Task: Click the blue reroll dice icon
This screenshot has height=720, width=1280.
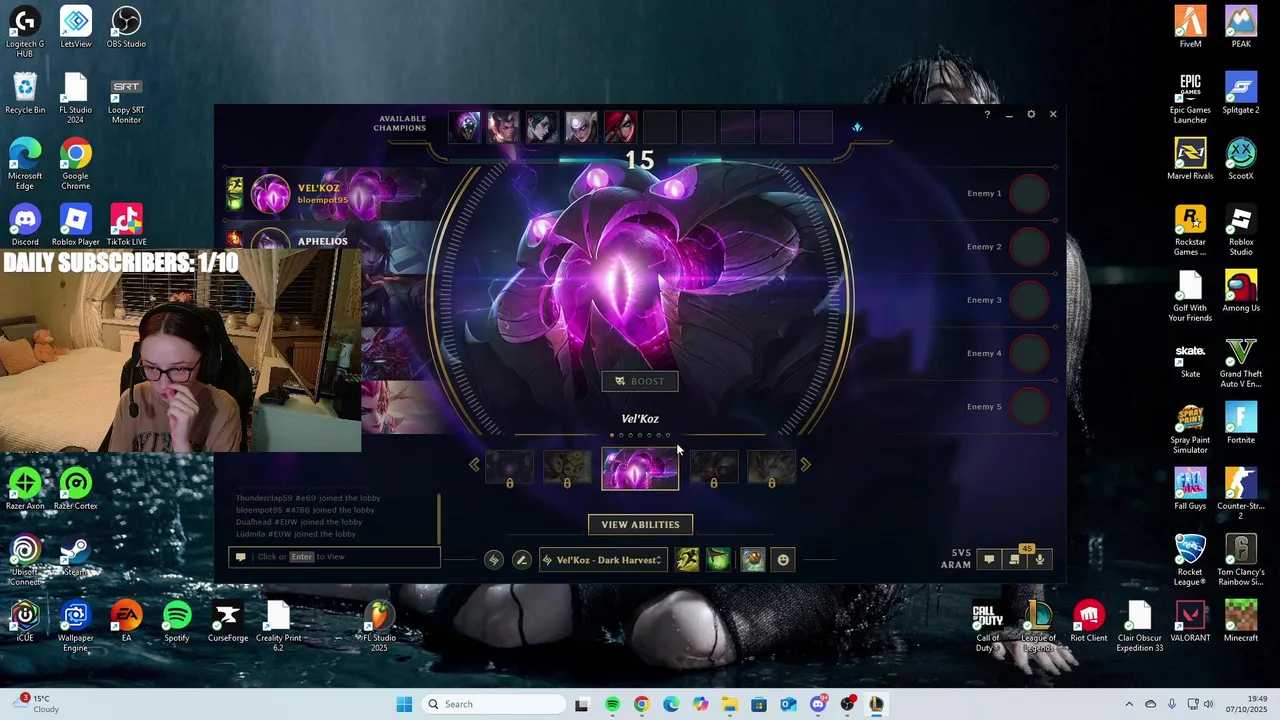Action: point(857,128)
